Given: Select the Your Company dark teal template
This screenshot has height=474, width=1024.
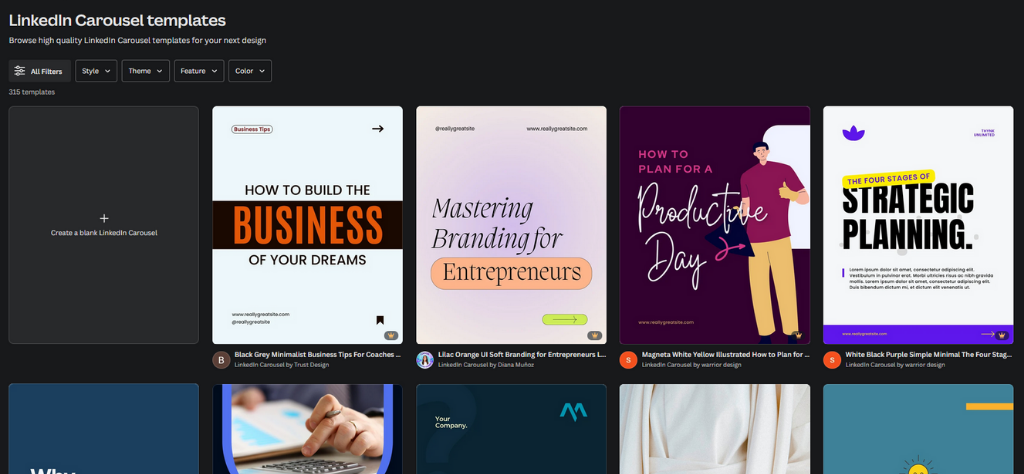Looking at the screenshot, I should [511, 429].
